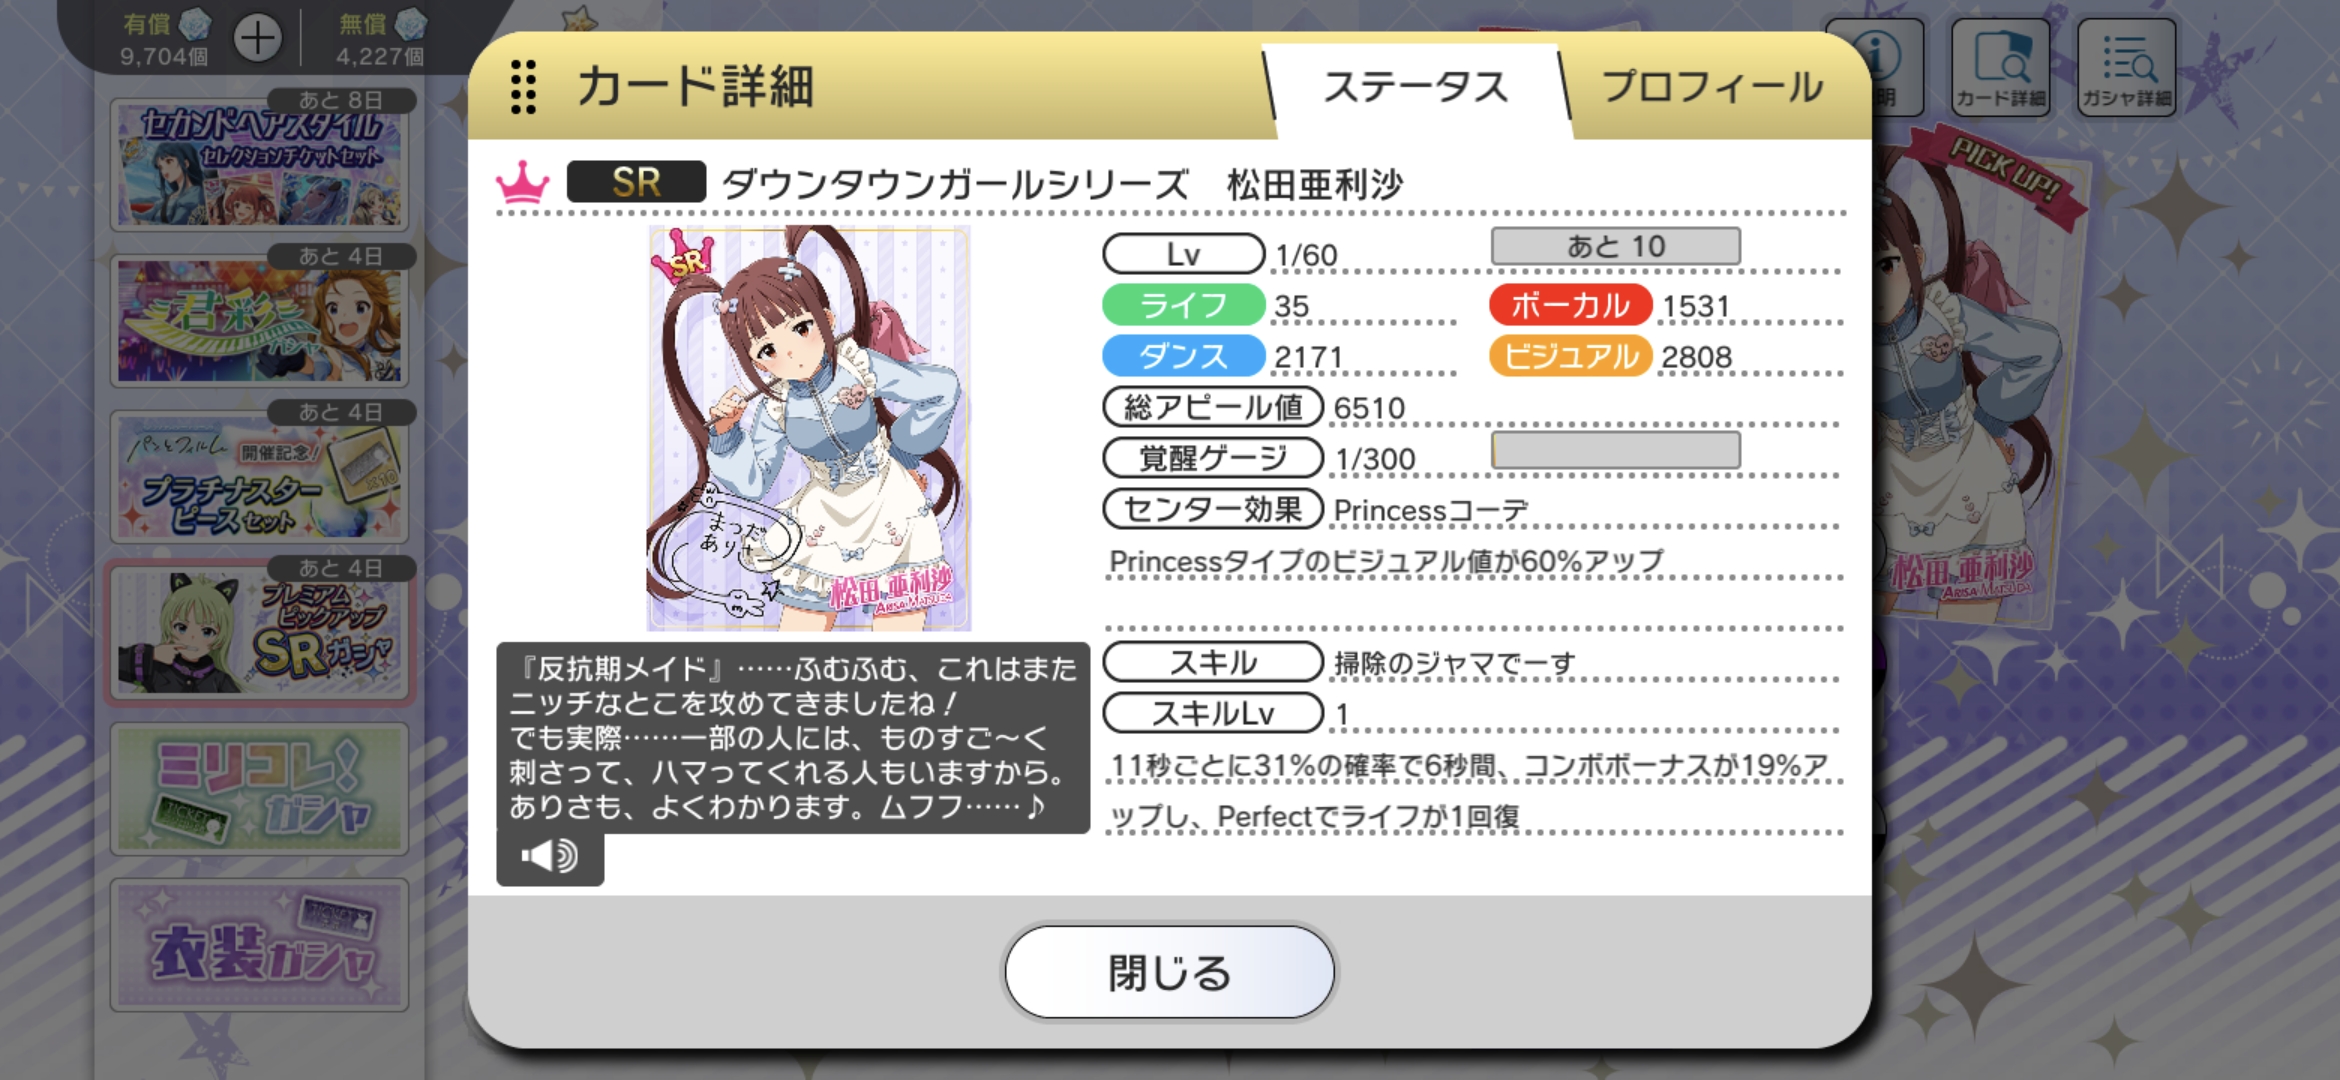Open the プラチナスターピースセット banner
Screen dimensions: 2340x1080
coord(259,476)
